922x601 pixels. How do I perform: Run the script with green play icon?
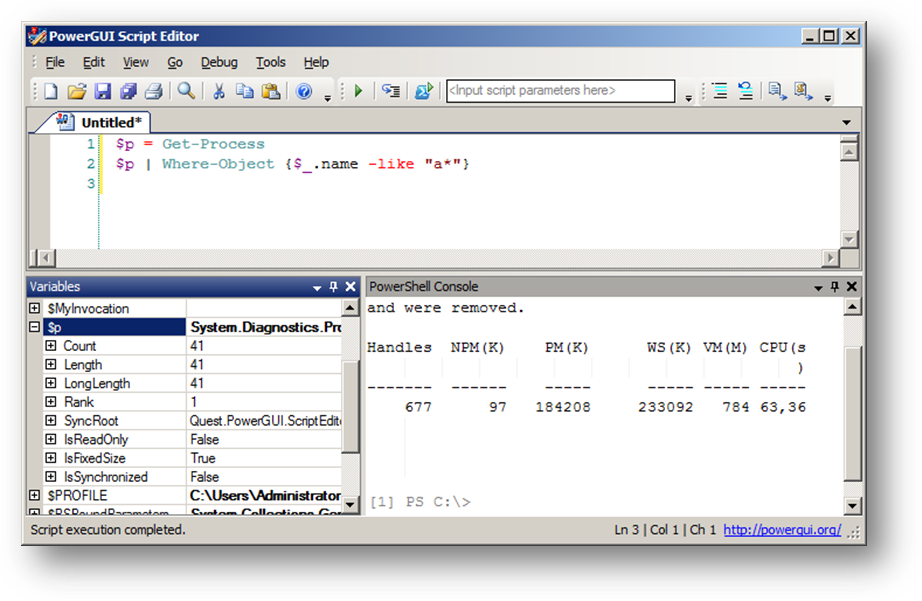pyautogui.click(x=358, y=91)
